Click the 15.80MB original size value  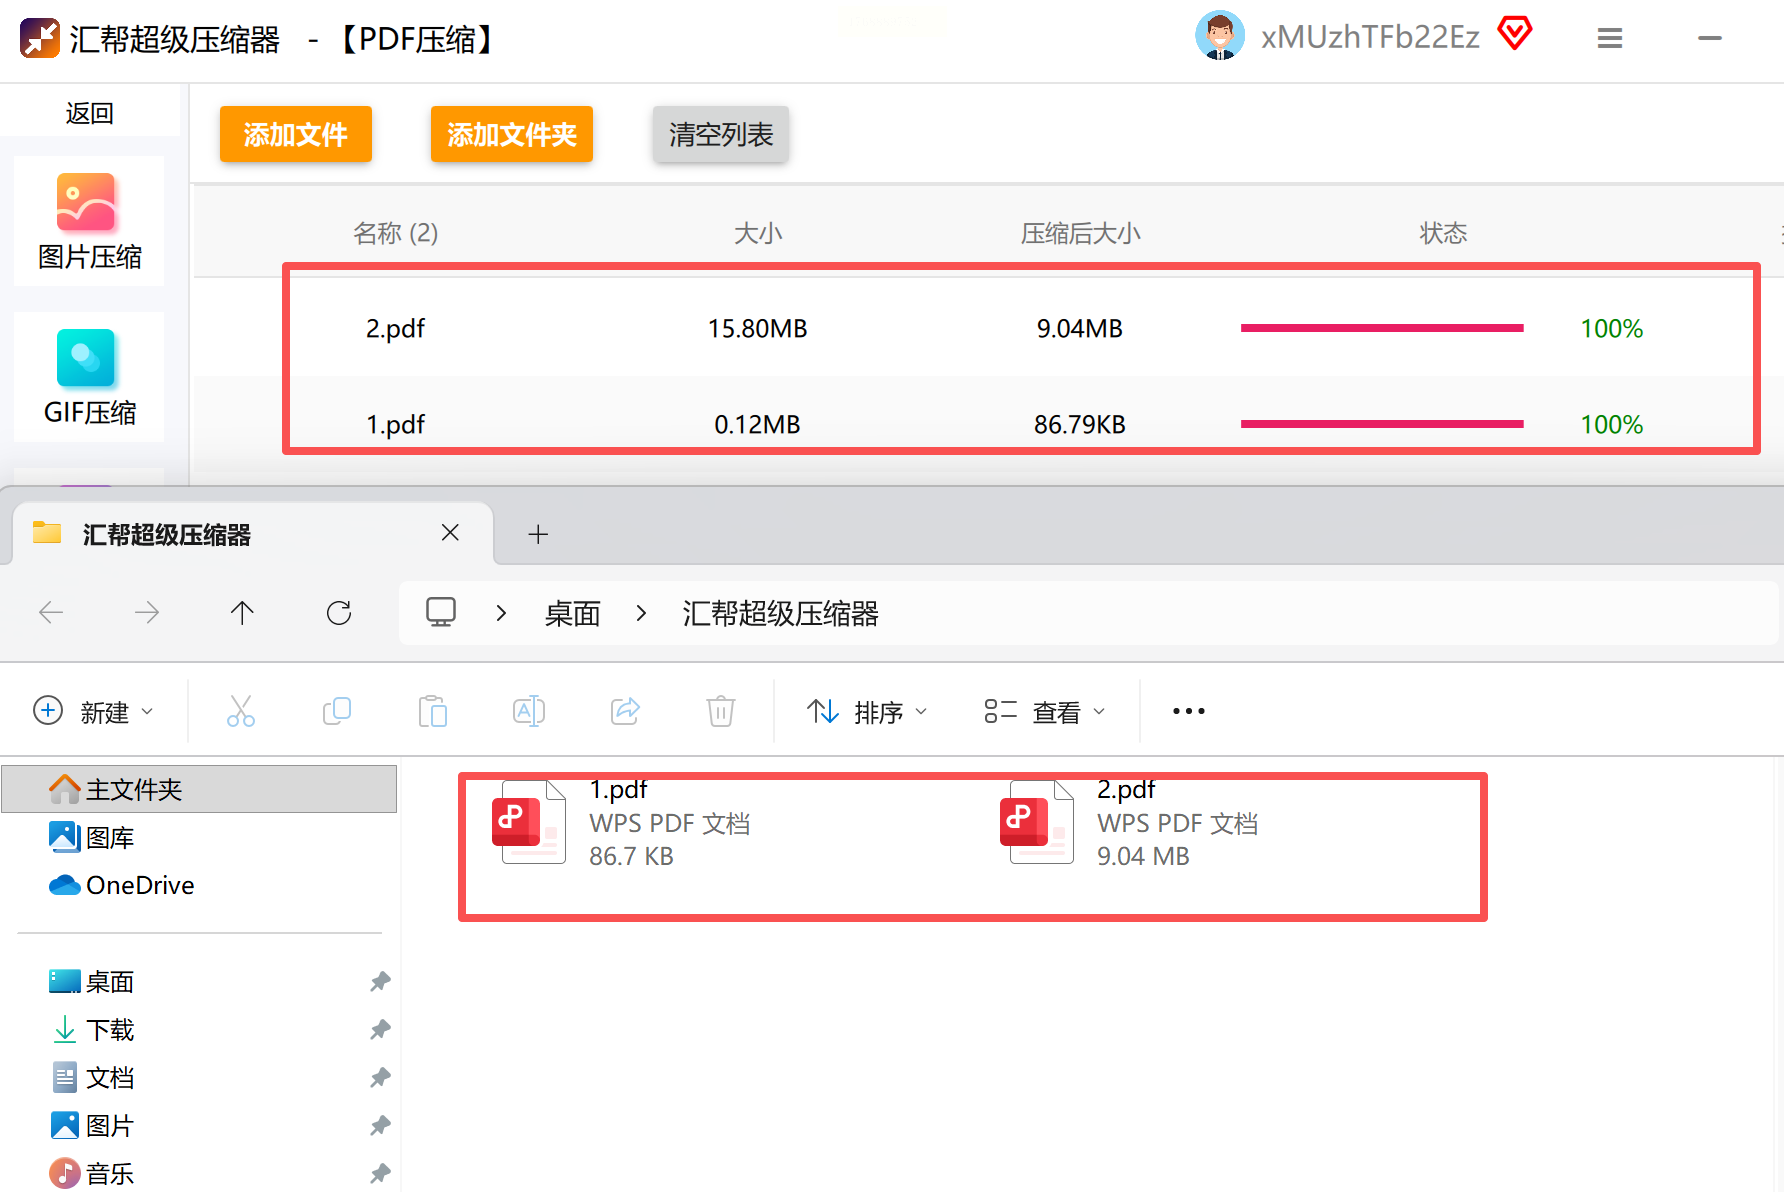pos(758,328)
